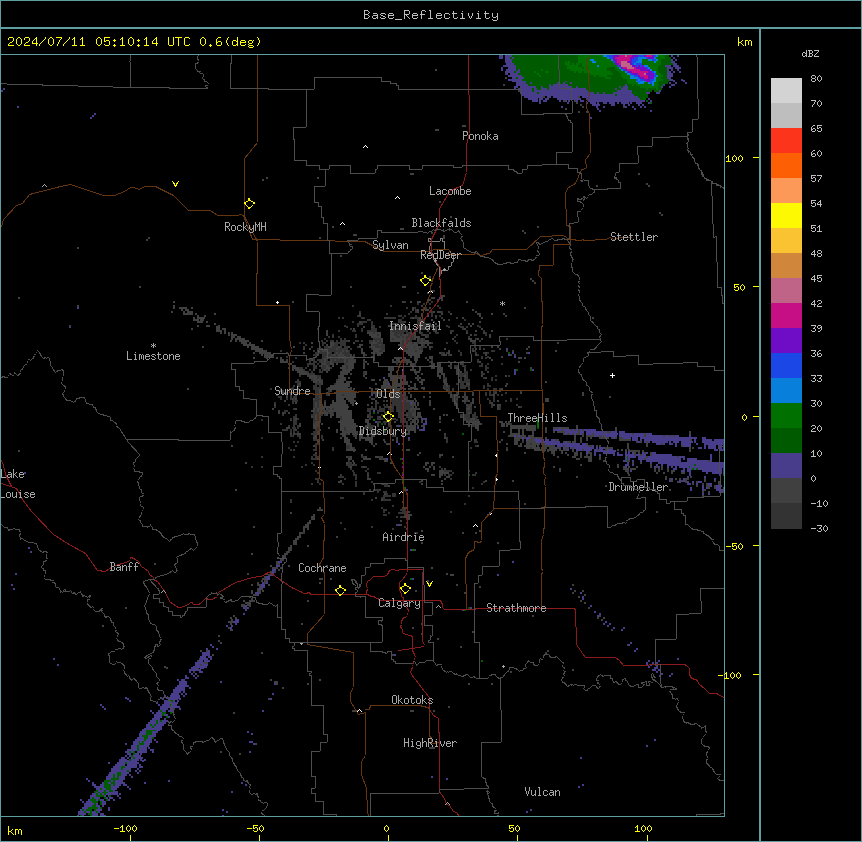The width and height of the screenshot is (862, 842).
Task: Click the Ponoka city label
Action: pos(480,136)
